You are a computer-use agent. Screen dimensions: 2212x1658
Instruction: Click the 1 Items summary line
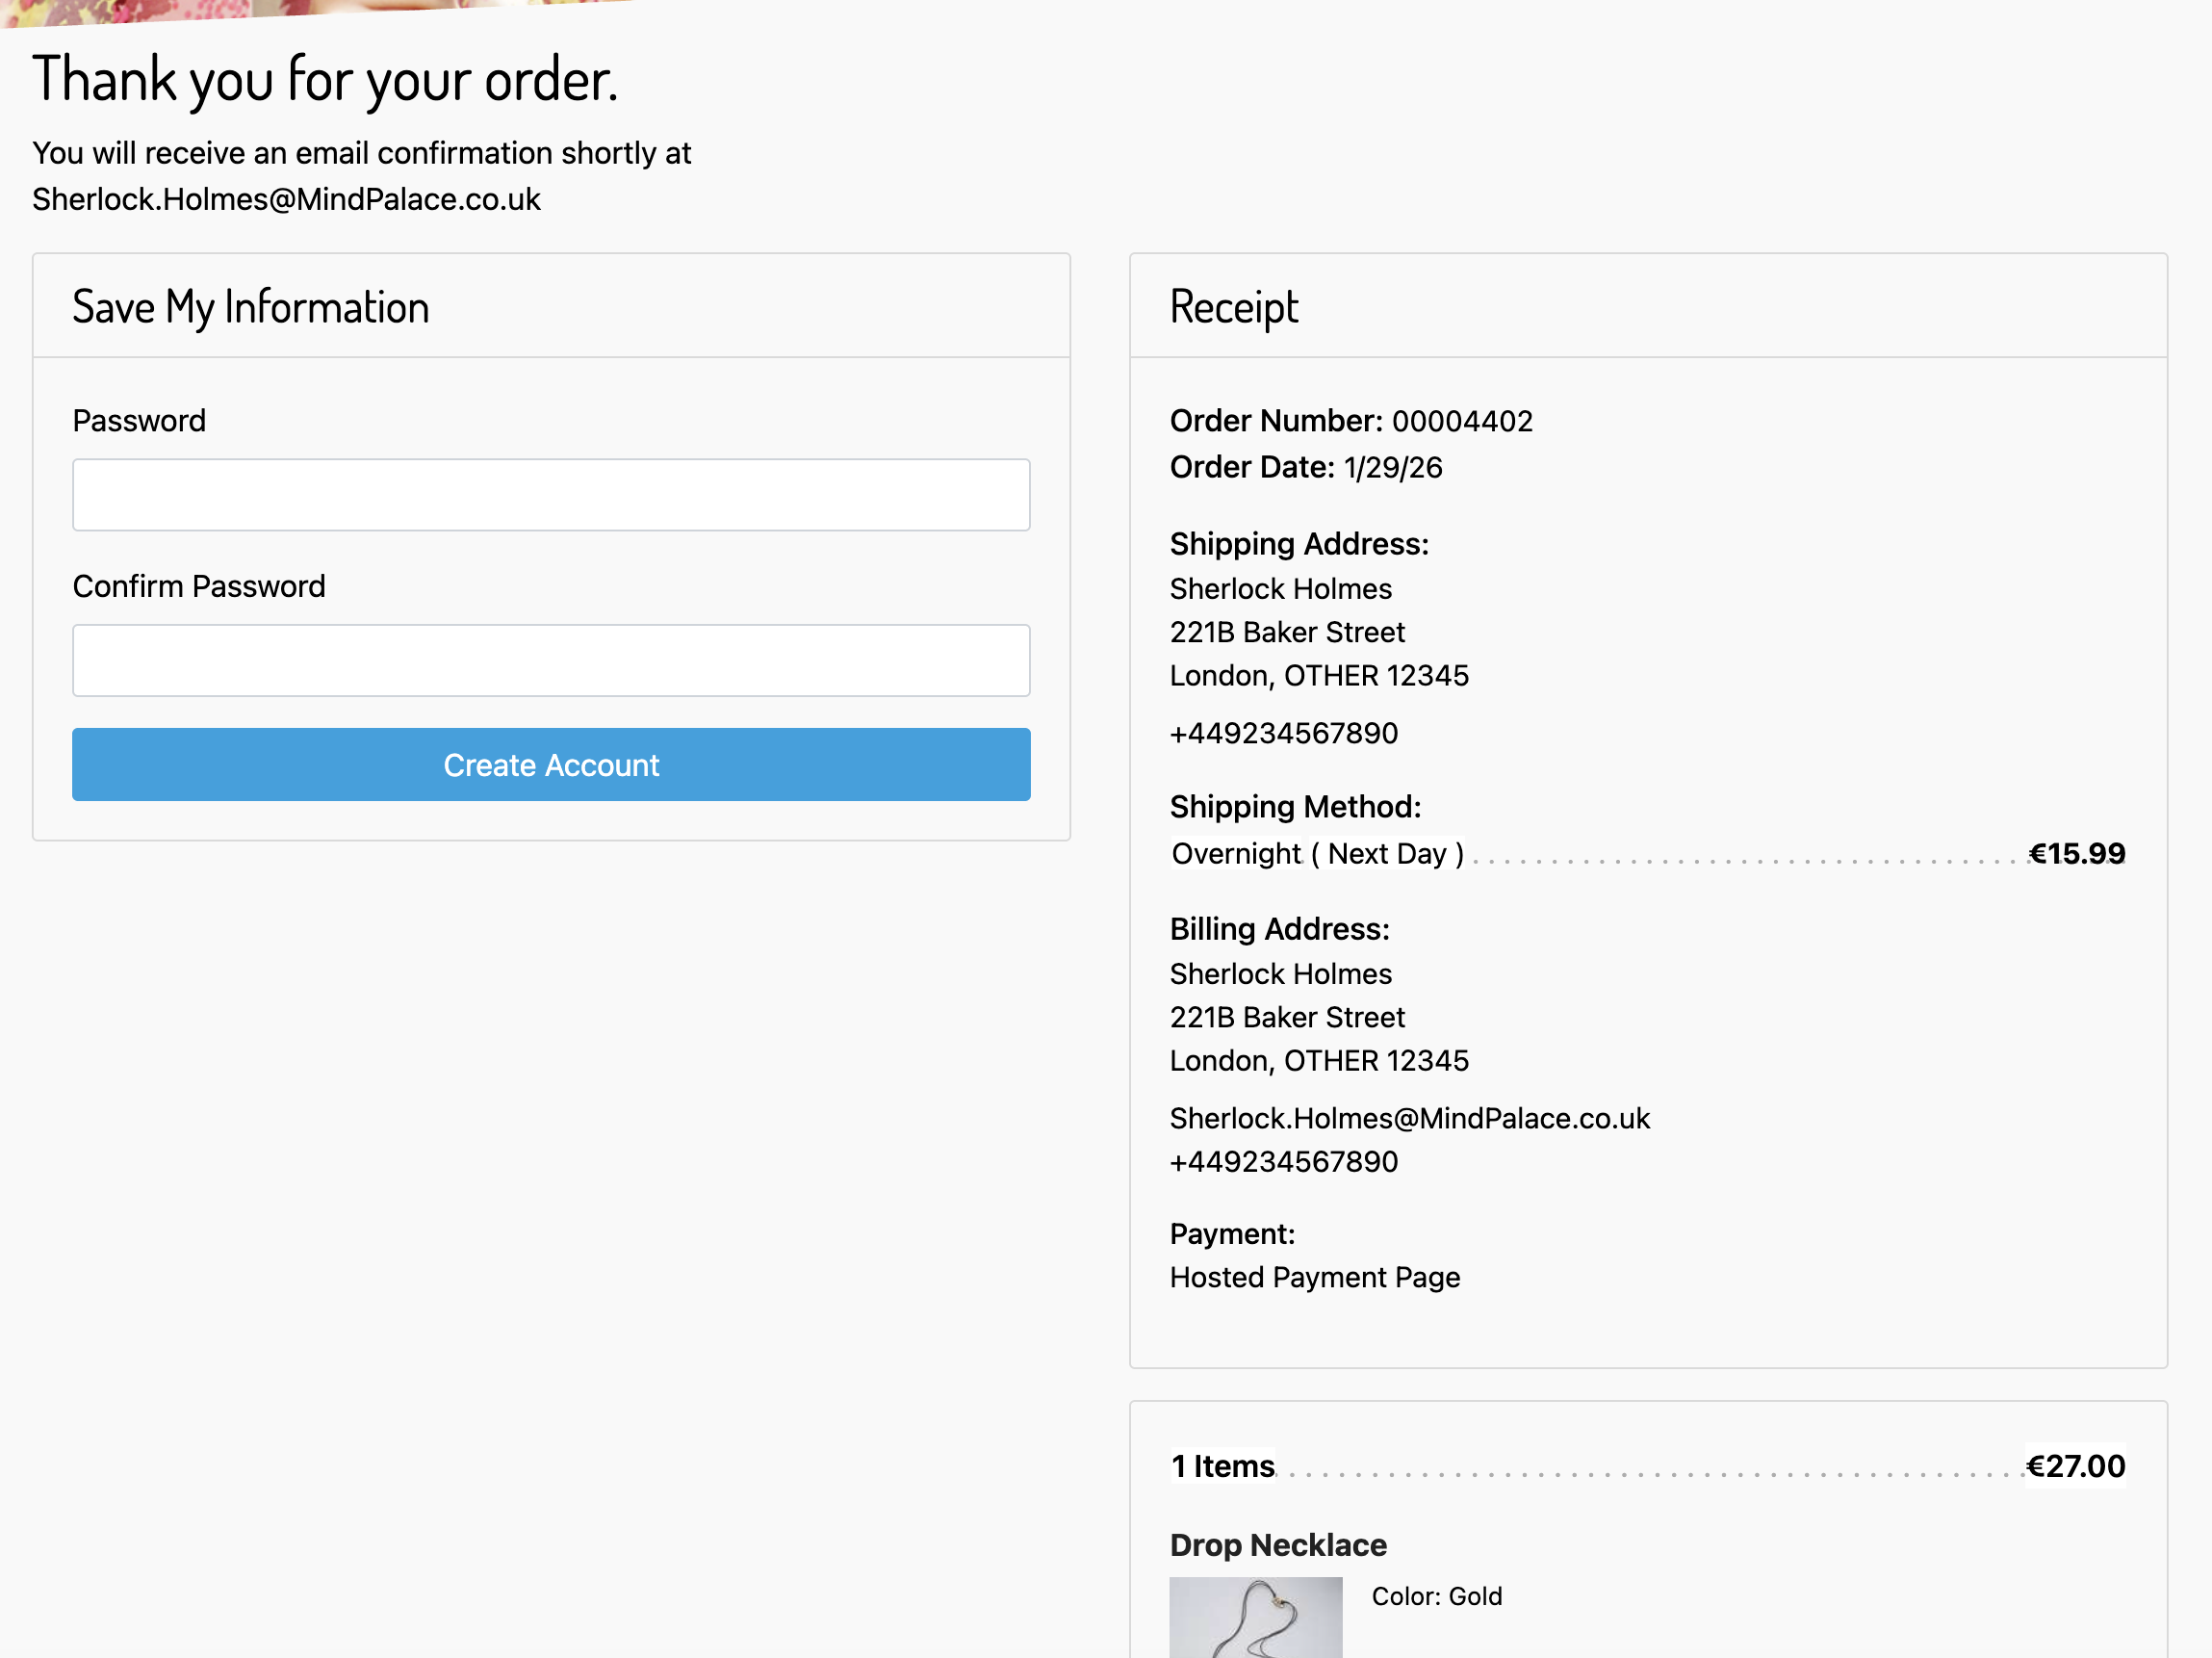[1222, 1465]
